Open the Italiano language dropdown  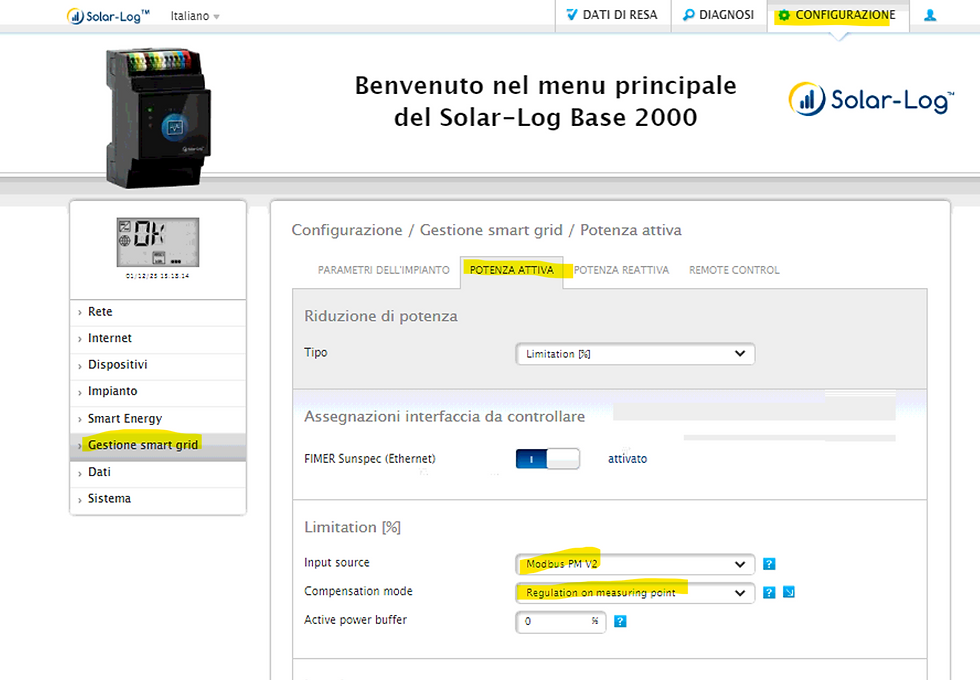tap(195, 16)
